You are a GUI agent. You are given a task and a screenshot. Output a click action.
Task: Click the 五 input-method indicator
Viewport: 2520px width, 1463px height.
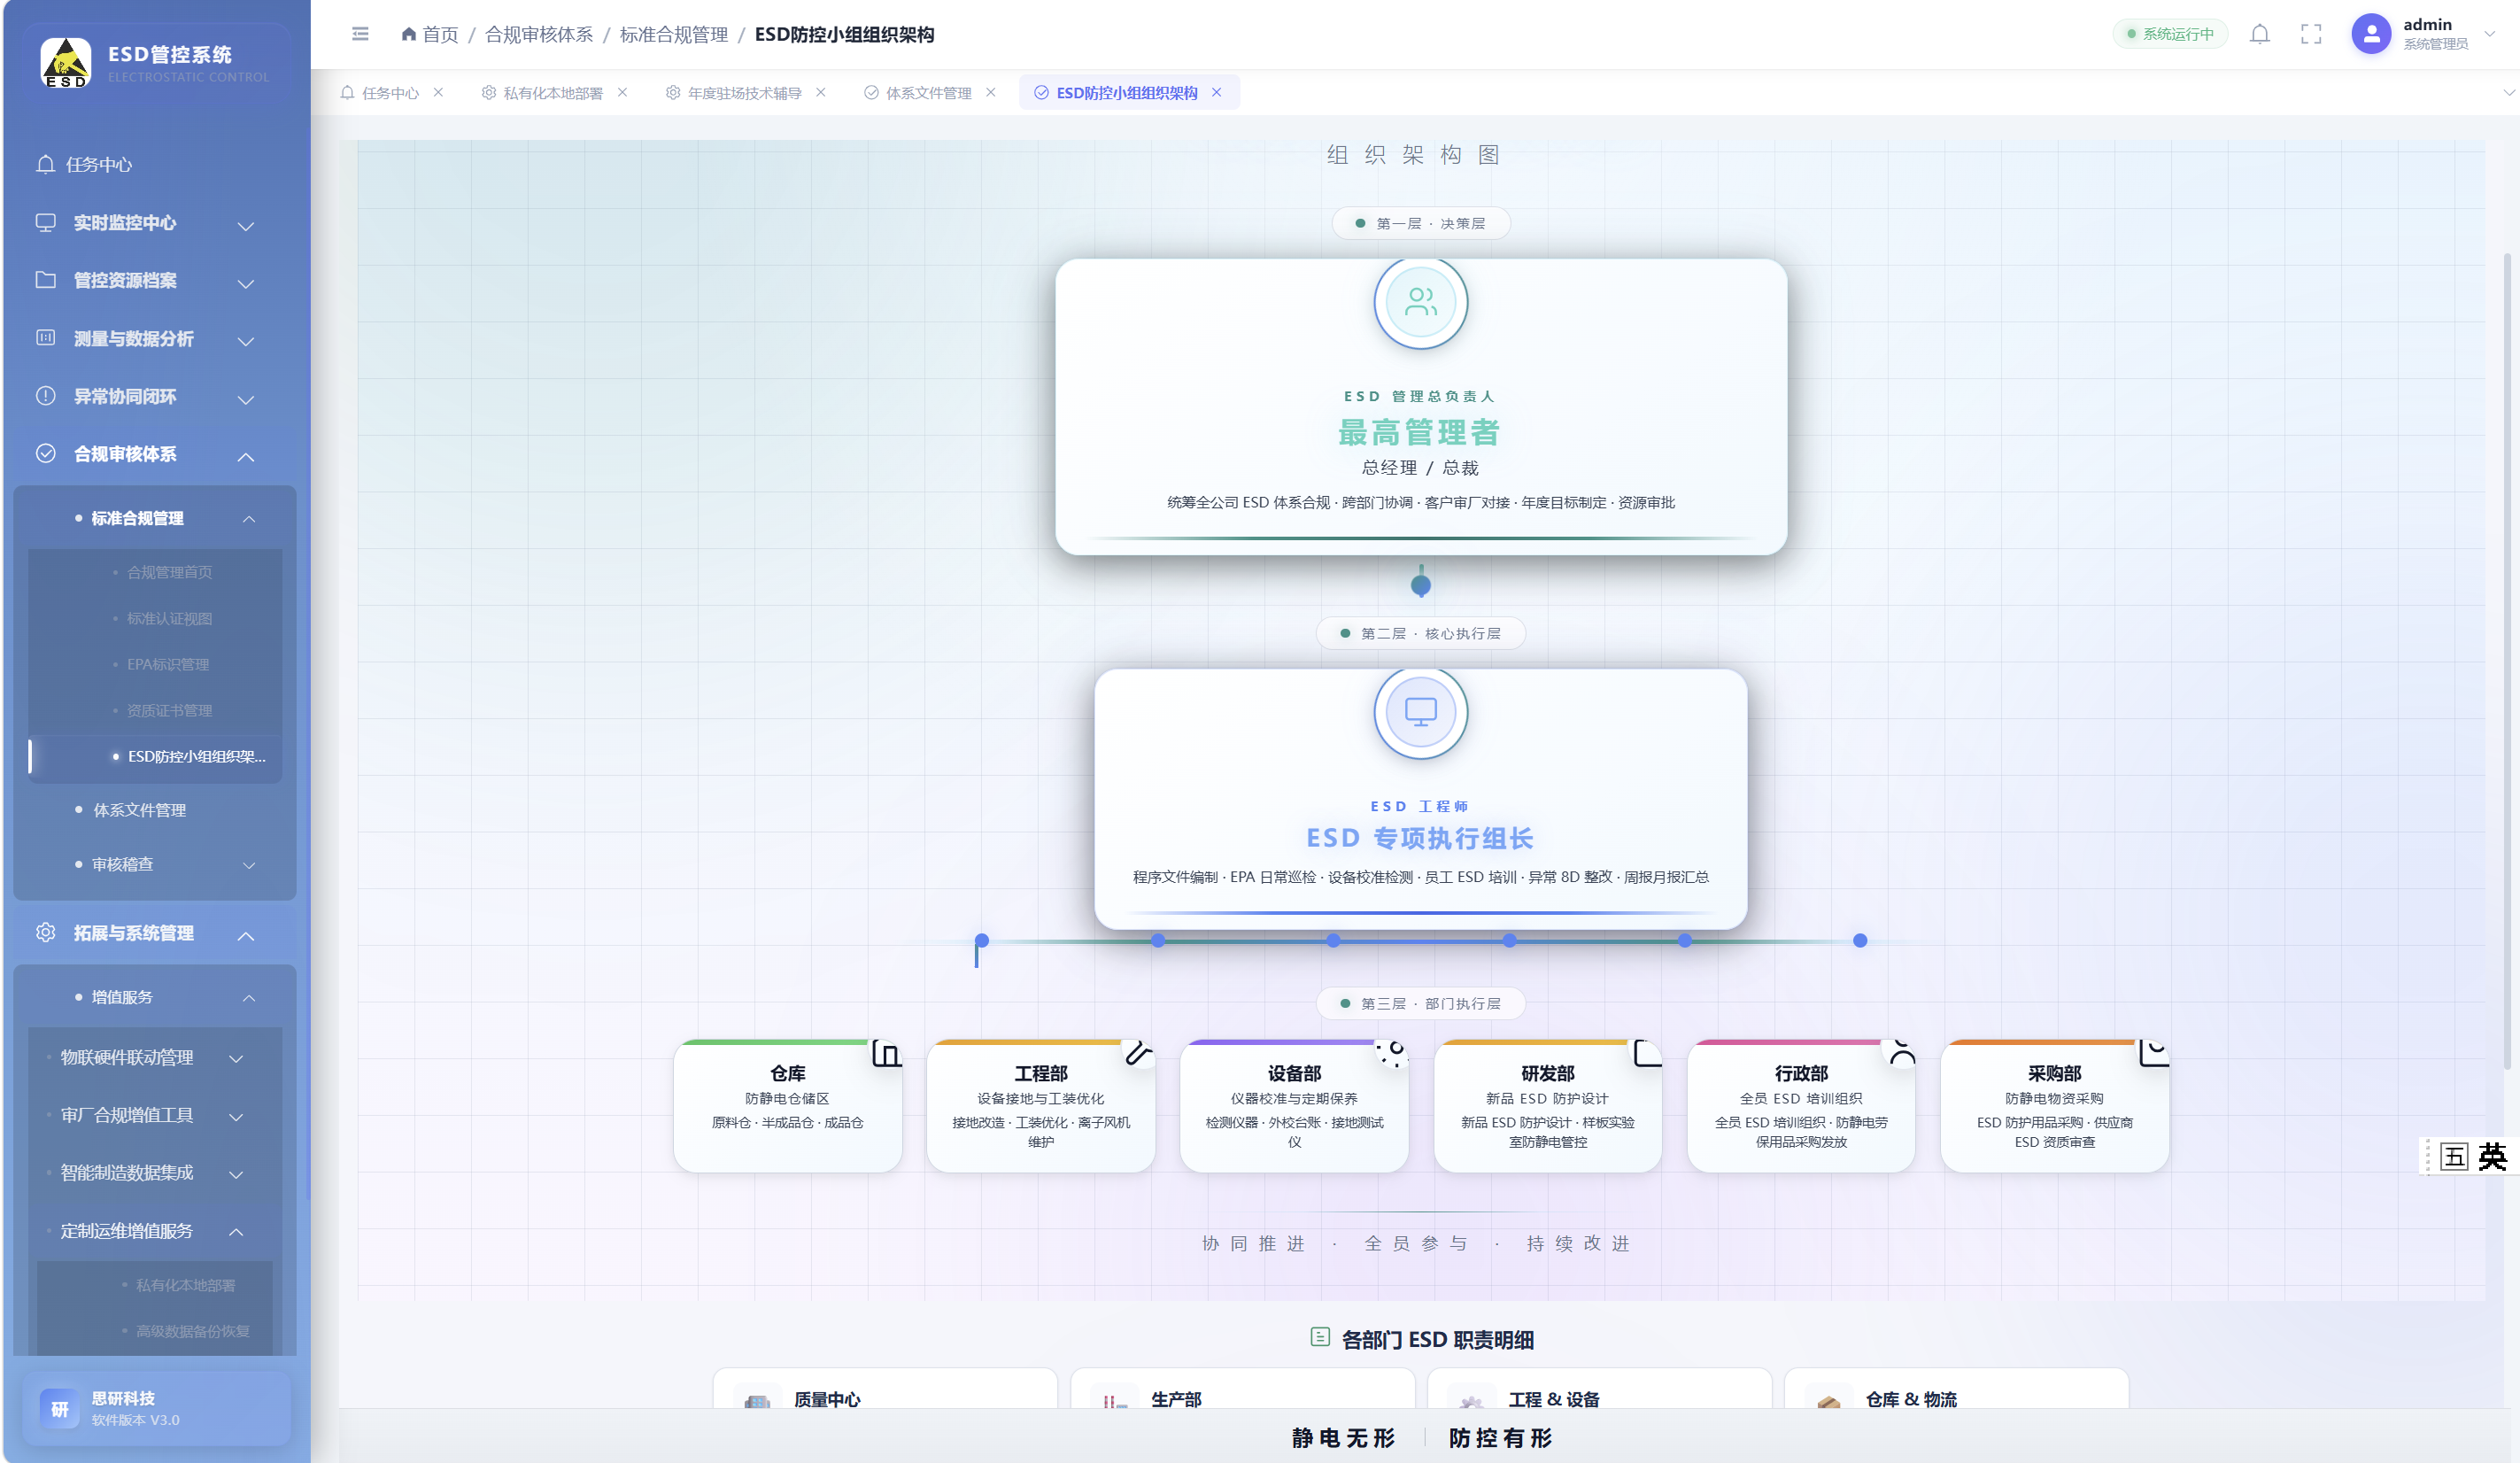point(2455,1157)
